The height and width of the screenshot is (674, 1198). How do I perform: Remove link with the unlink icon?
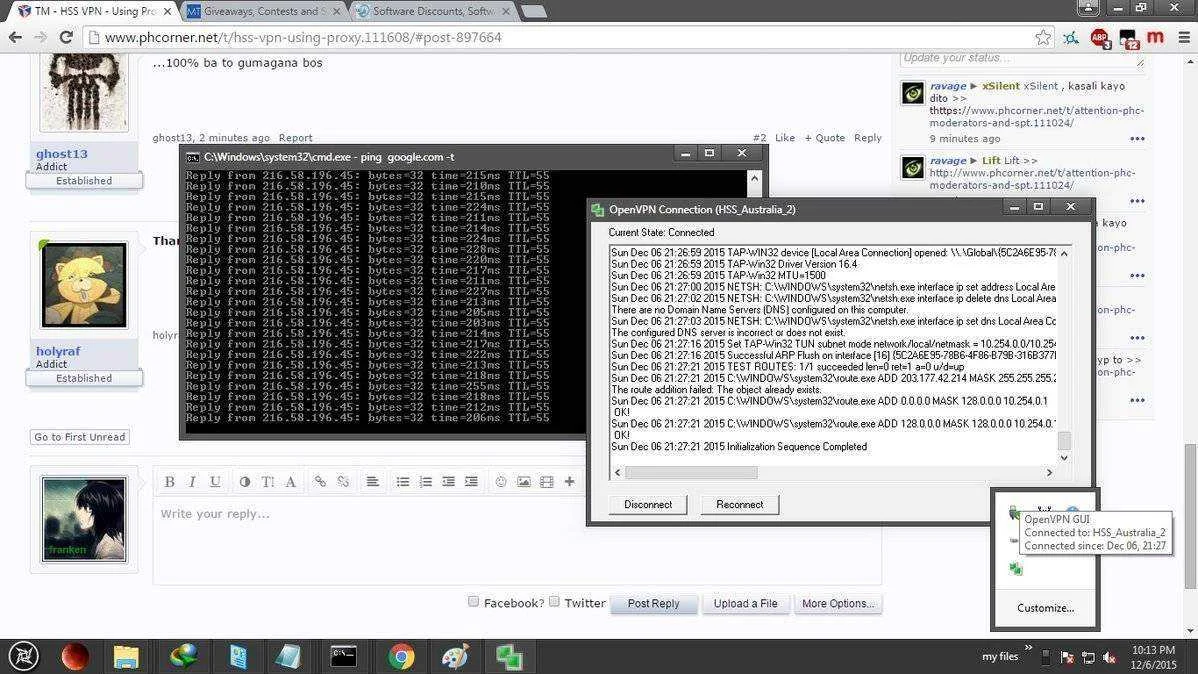pos(343,481)
